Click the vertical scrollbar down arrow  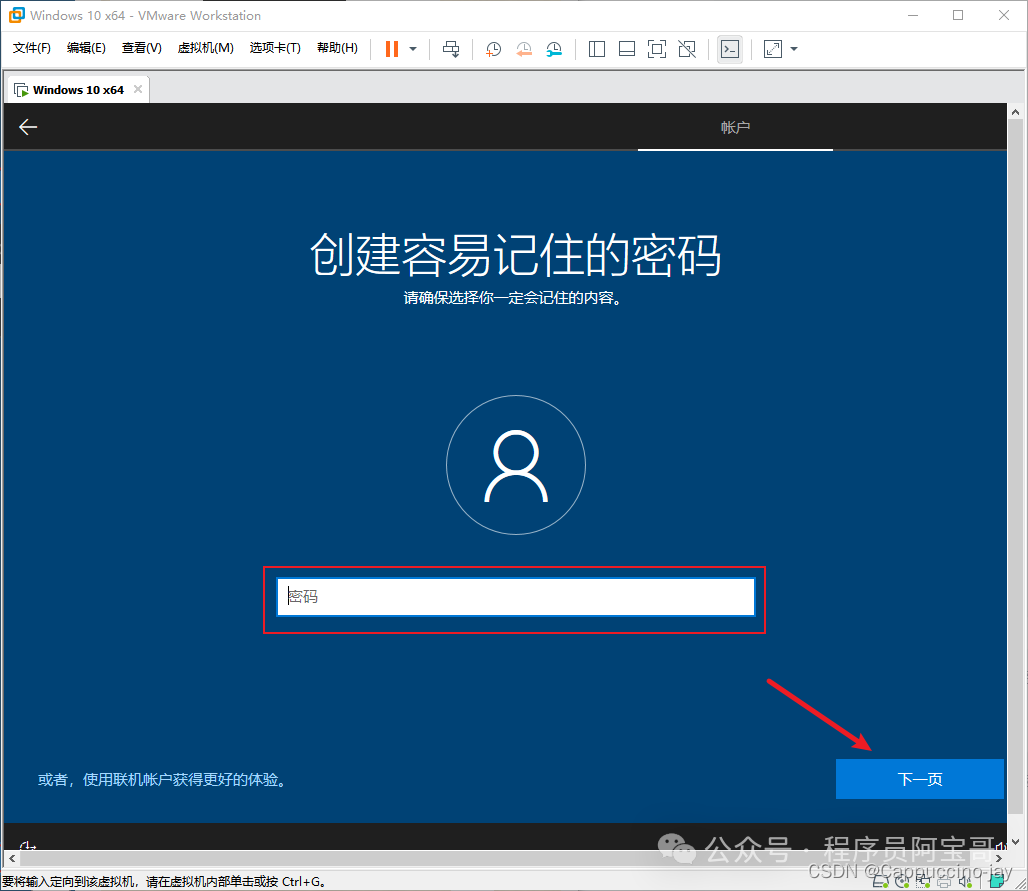pyautogui.click(x=1015, y=841)
